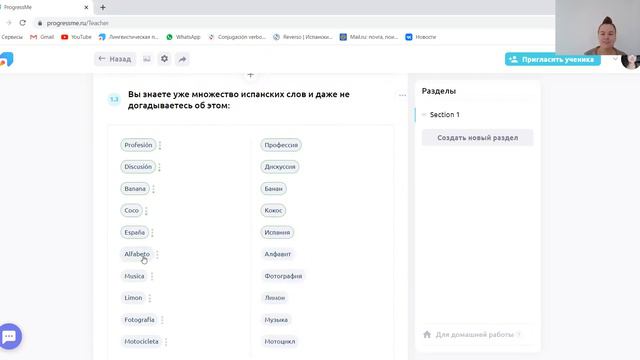Open the exercise three-dots options menu
Viewport: 640px width, 360px height.
pyautogui.click(x=402, y=95)
